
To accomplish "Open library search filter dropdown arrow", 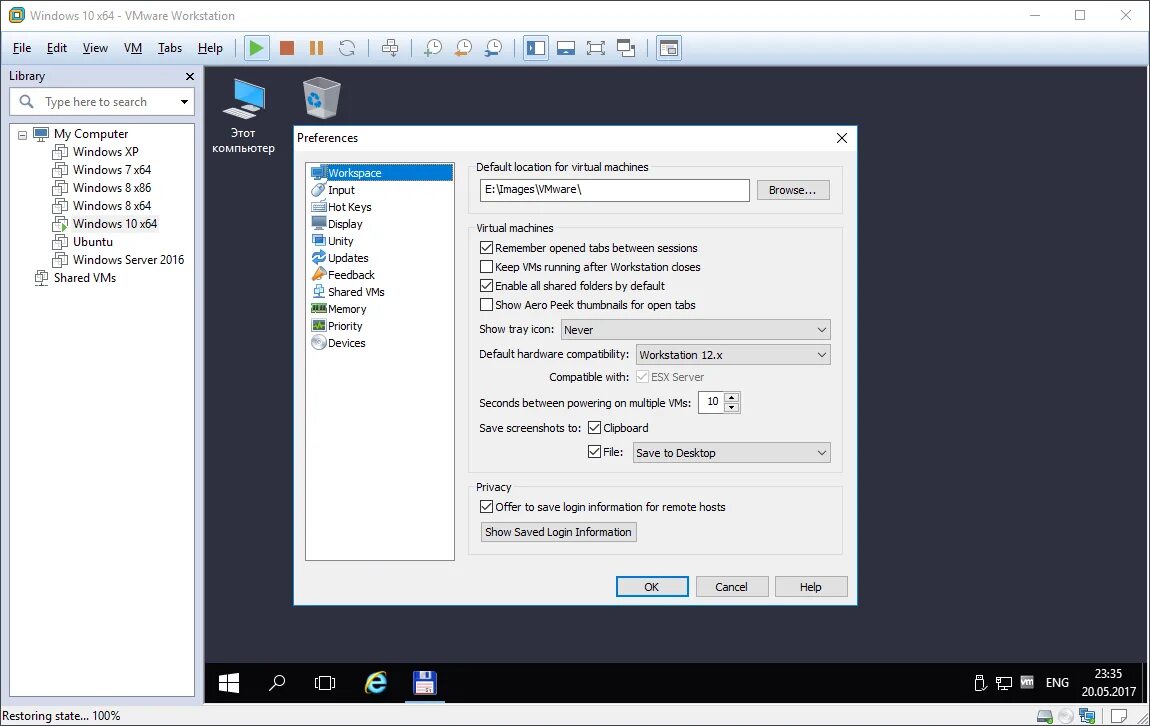I will (184, 102).
